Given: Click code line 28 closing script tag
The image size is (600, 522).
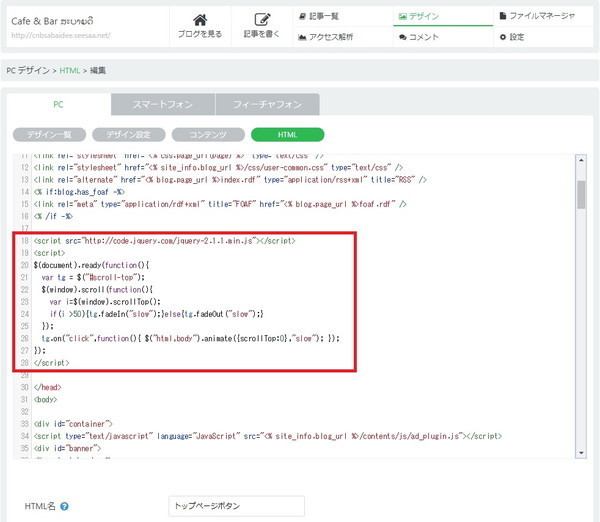Looking at the screenshot, I should pos(52,363).
